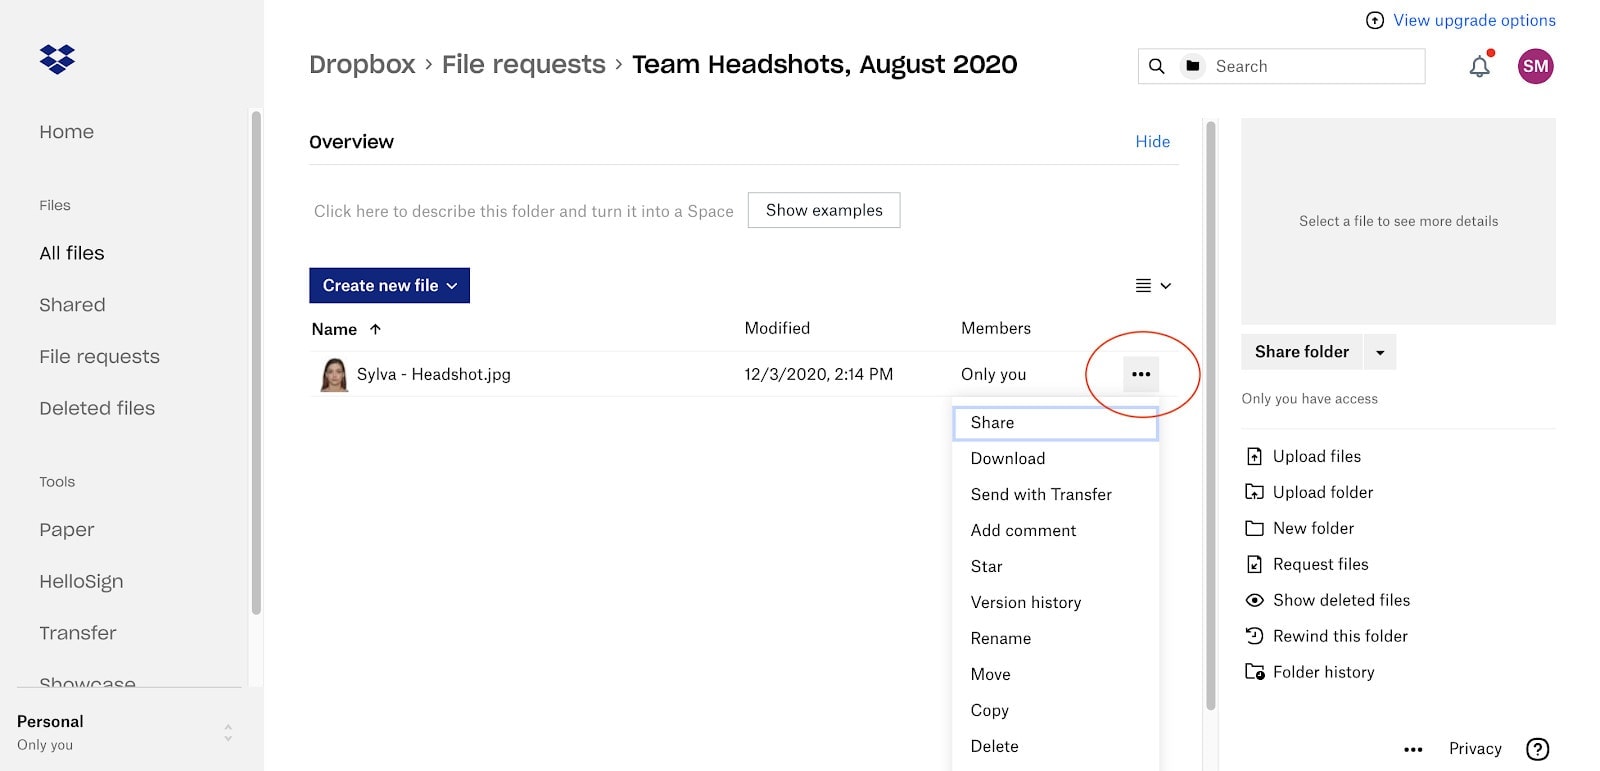Image resolution: width=1600 pixels, height=771 pixels.
Task: Click the Dropbox logo icon
Action: [57, 59]
